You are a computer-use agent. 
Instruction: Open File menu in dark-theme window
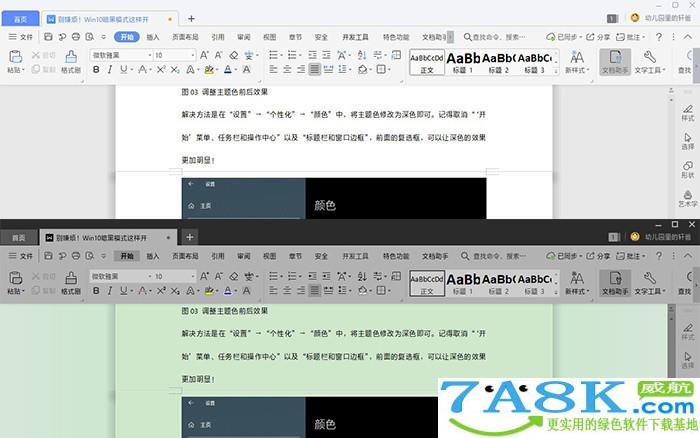click(21, 256)
